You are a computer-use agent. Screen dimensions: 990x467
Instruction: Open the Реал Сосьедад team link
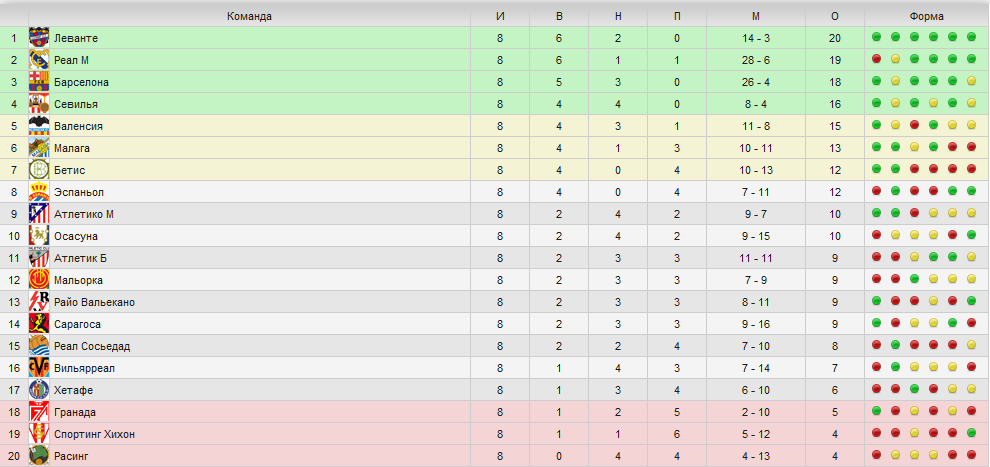[92, 346]
